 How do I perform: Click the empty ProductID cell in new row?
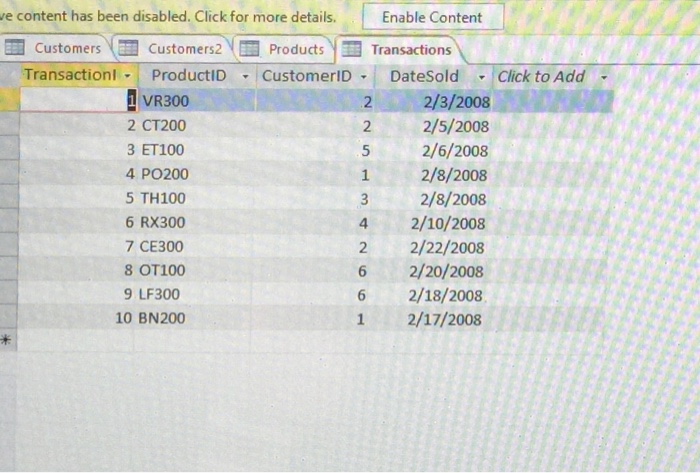coord(191,342)
